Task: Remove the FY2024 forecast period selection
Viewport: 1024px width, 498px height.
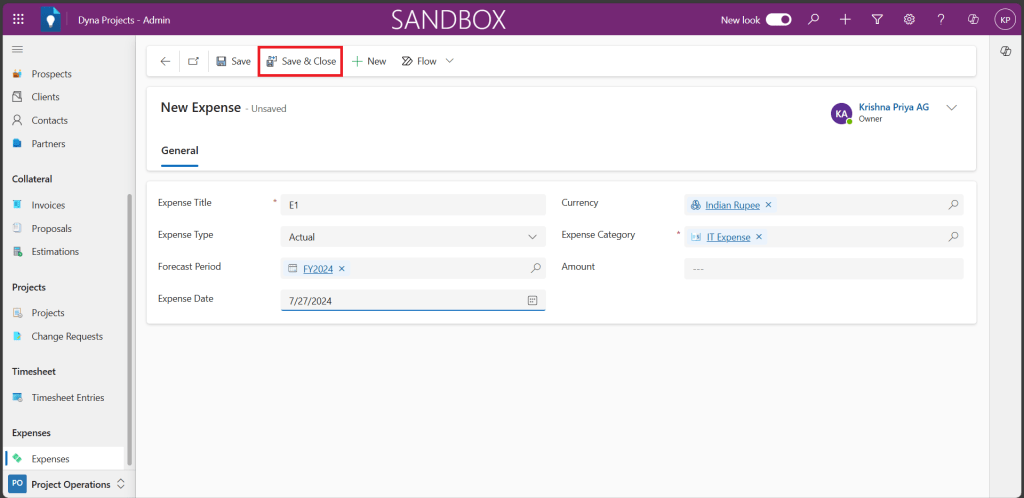Action: (342, 268)
